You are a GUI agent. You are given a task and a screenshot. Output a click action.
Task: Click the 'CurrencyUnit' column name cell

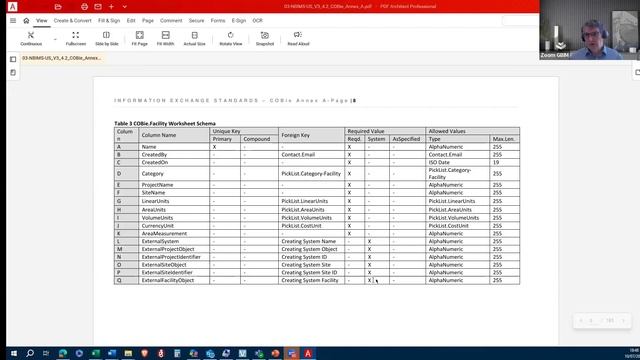coord(174,226)
